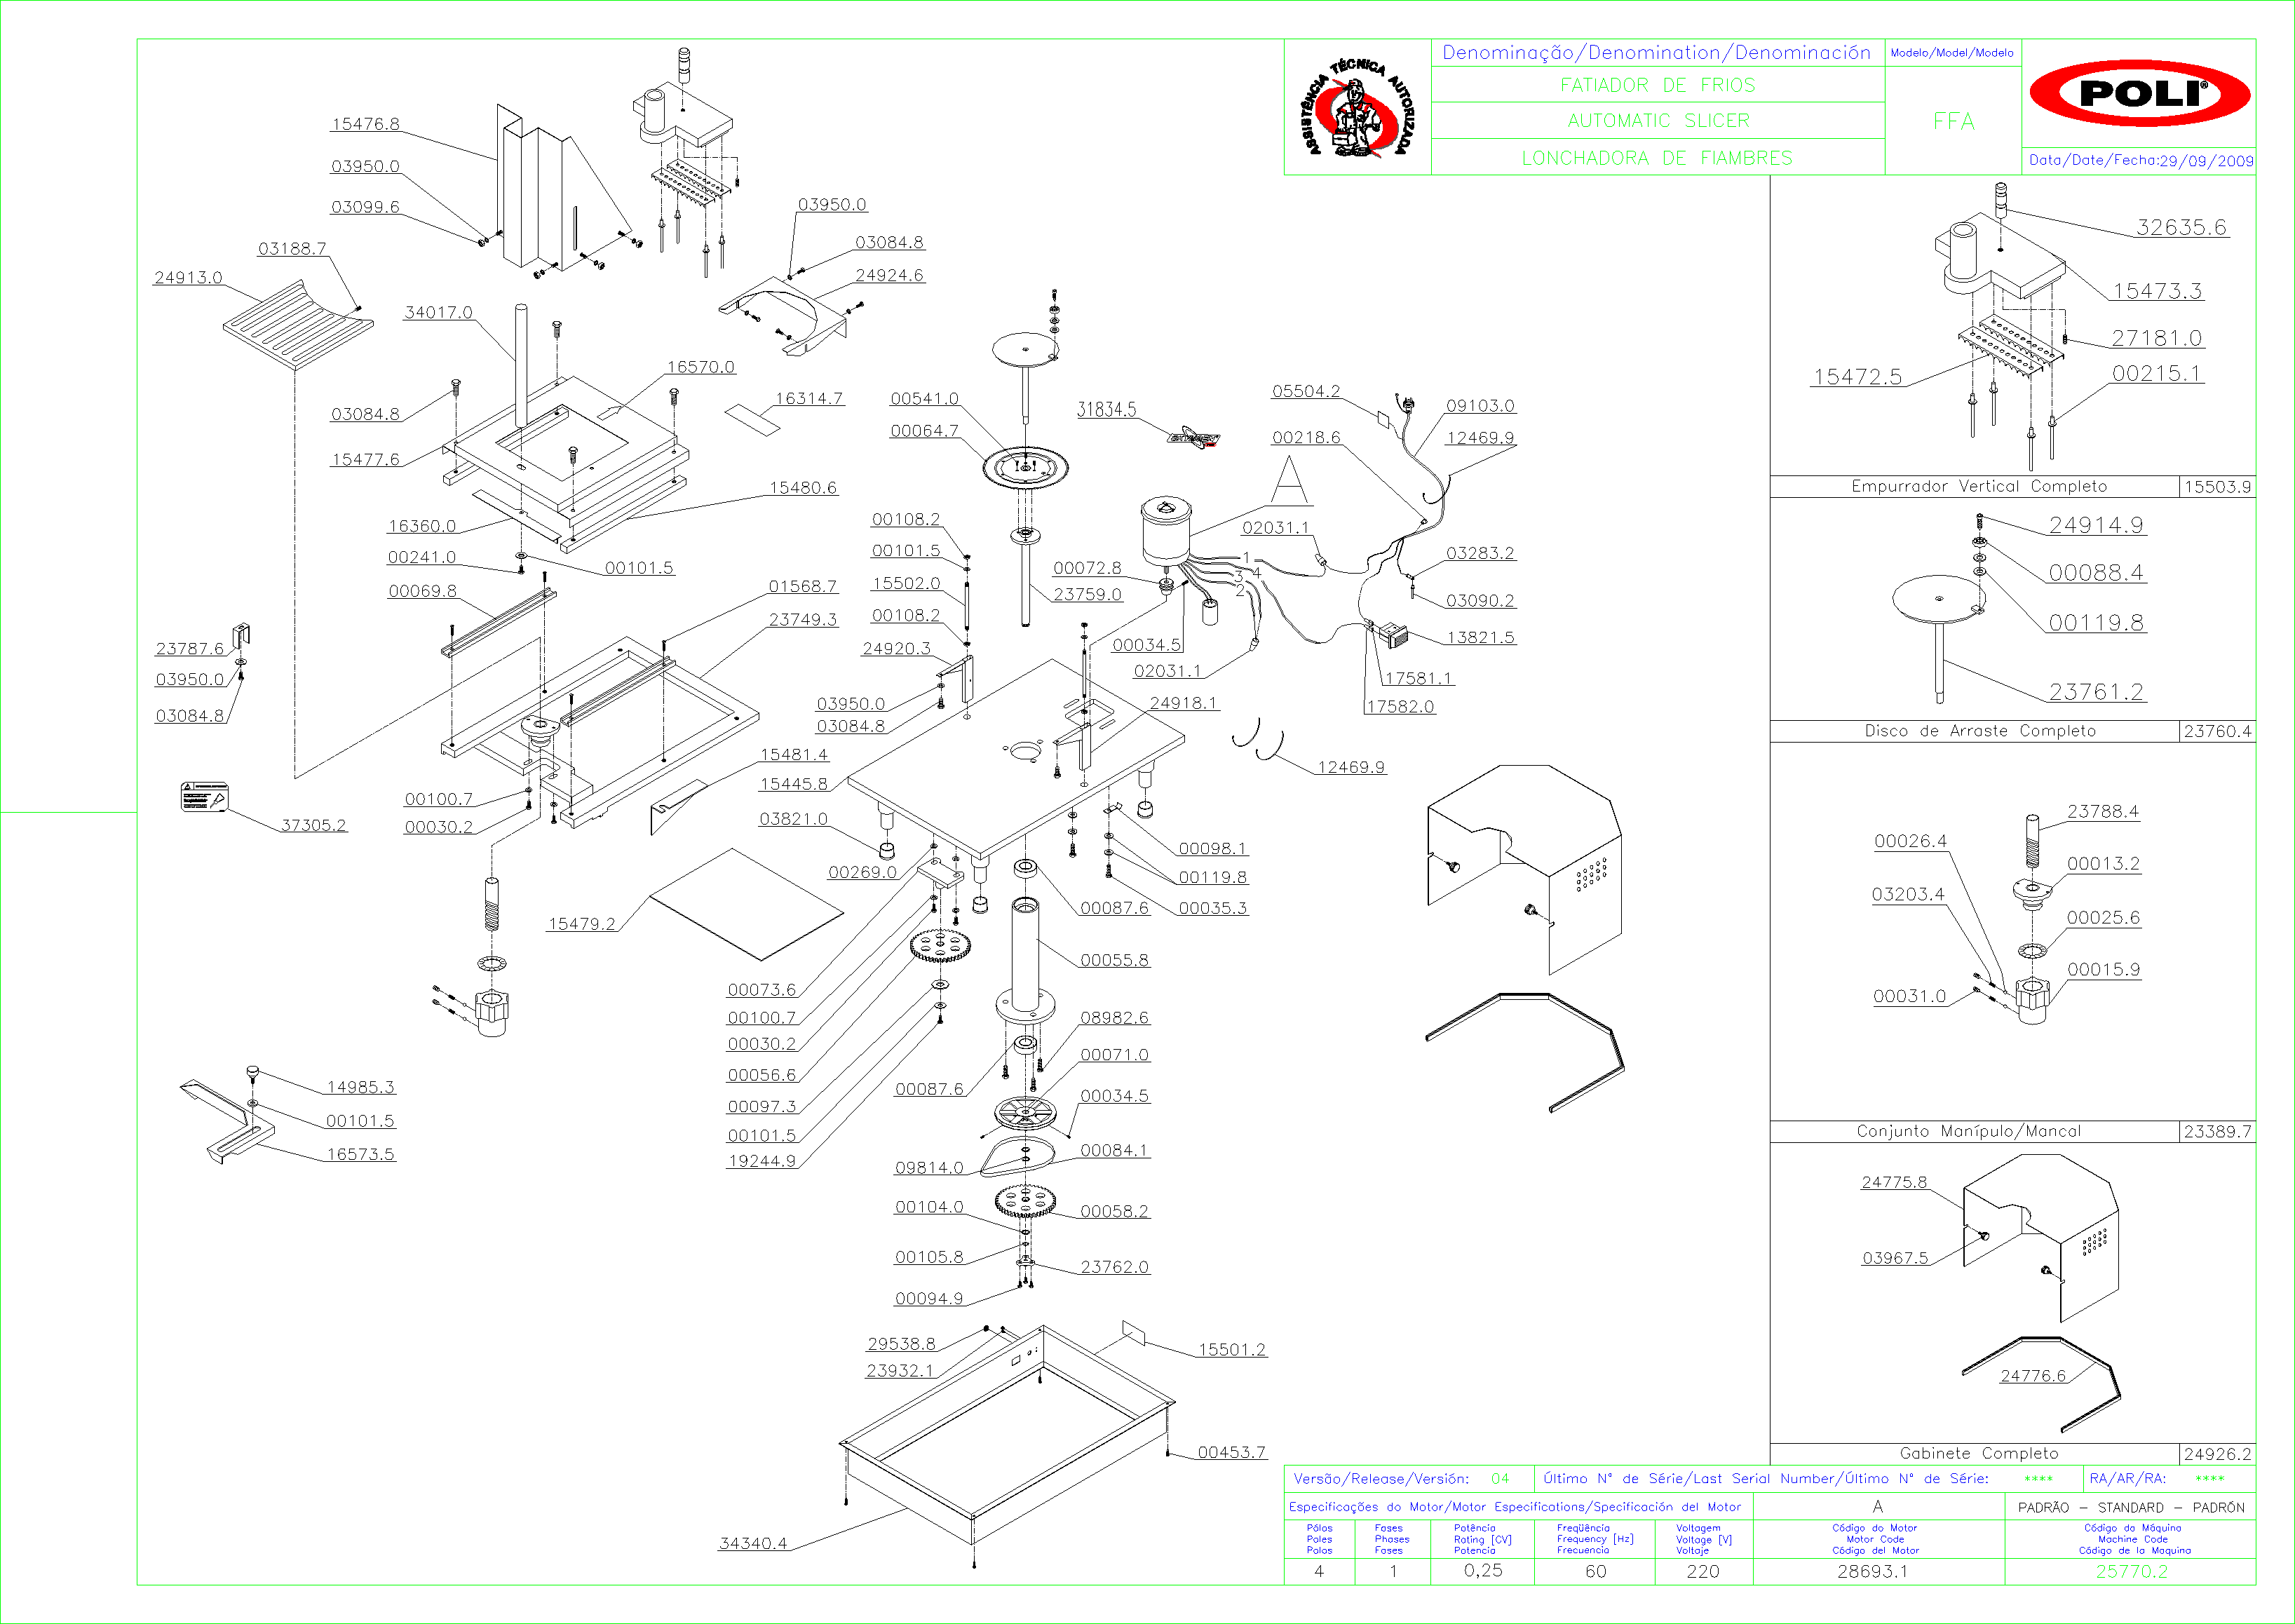Viewport: 2295px width, 1624px height.
Task: Click part number 23788.4
Action: click(2103, 811)
